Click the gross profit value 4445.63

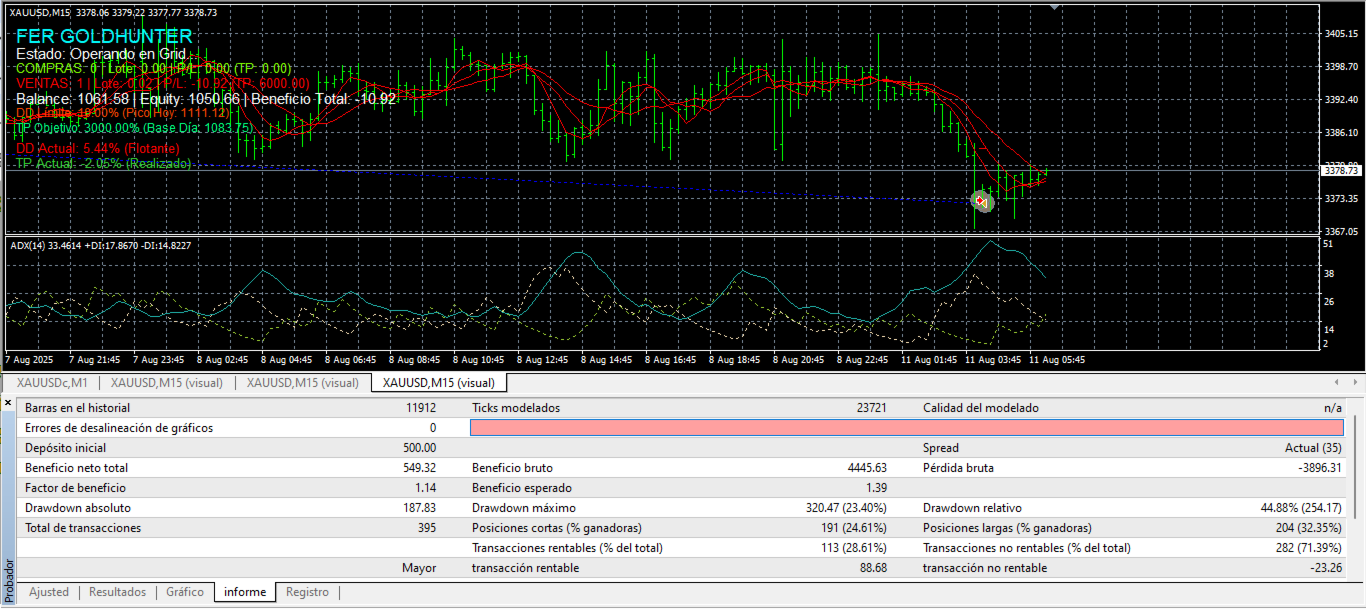click(x=868, y=468)
